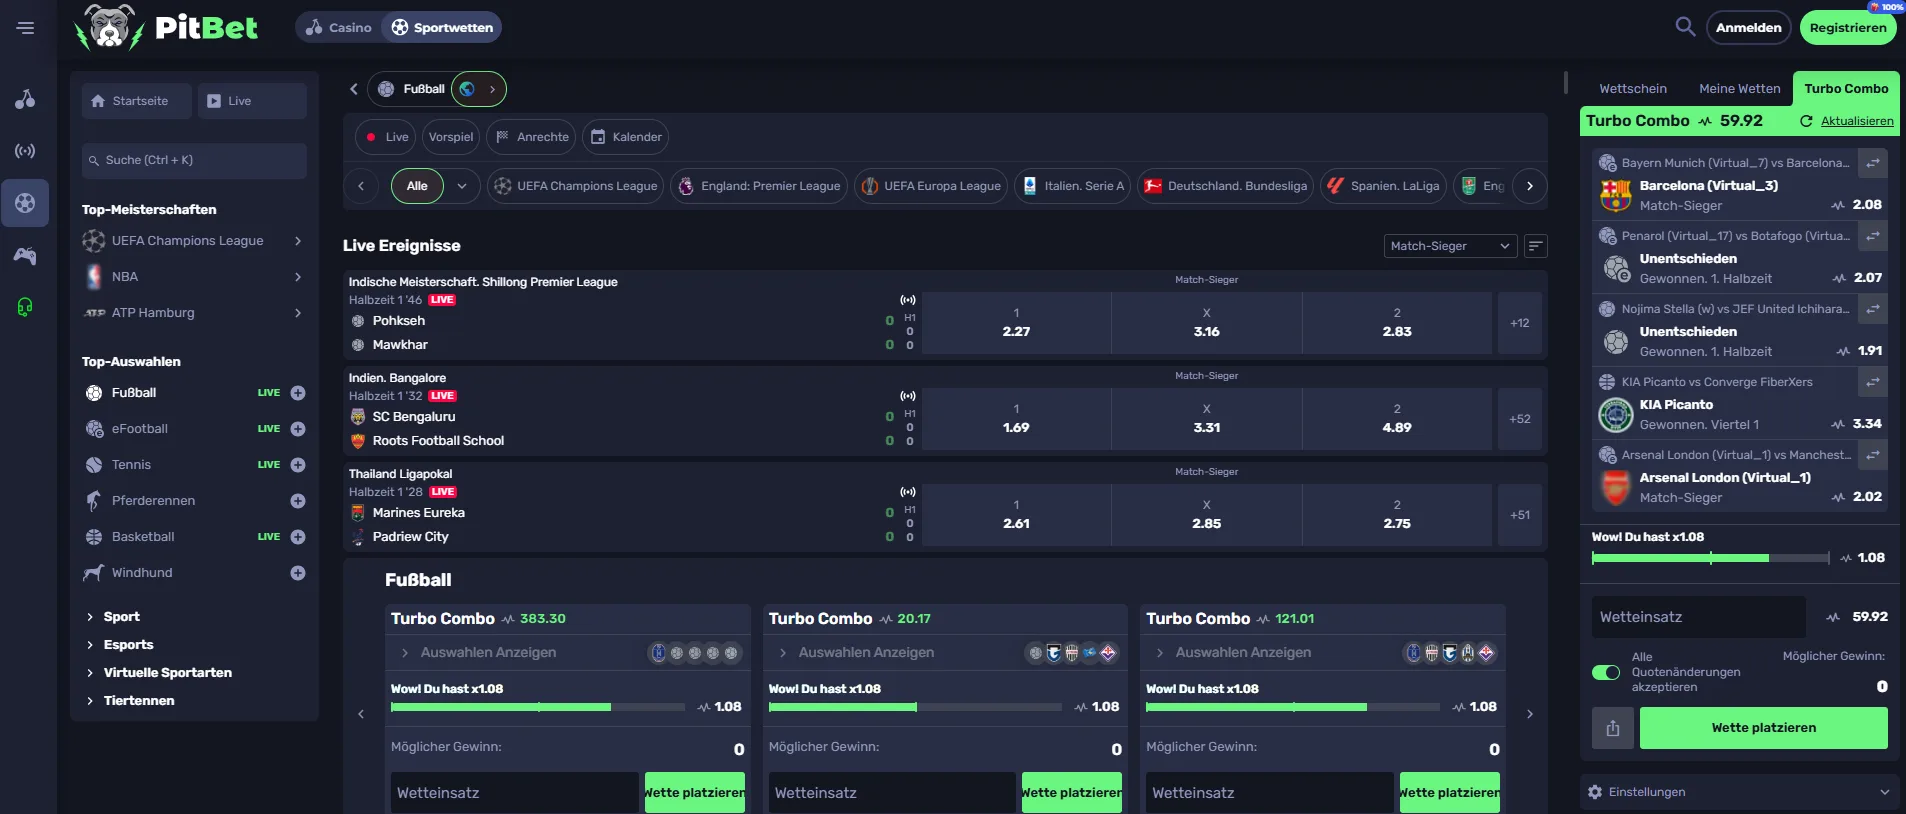Select the Alle league filter
This screenshot has height=814, width=1906.
tap(417, 186)
